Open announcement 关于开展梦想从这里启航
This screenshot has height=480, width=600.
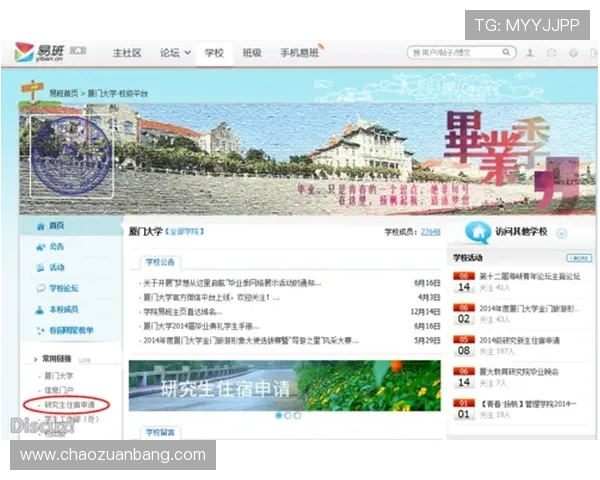click(x=232, y=283)
